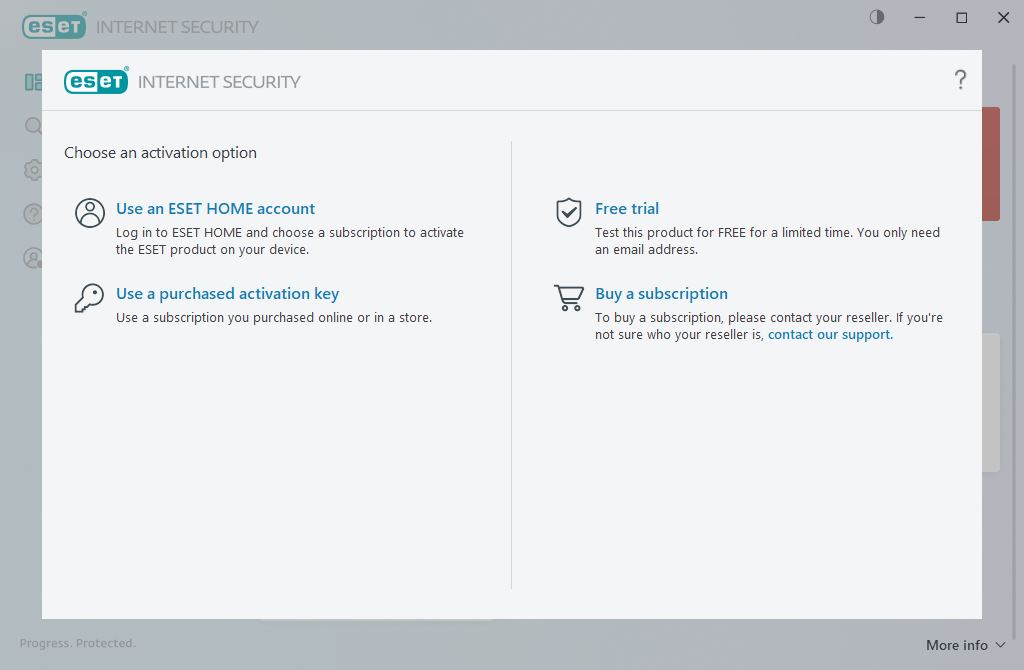Click the ESET HOME account user icon
The image size is (1024, 670).
pyautogui.click(x=90, y=213)
